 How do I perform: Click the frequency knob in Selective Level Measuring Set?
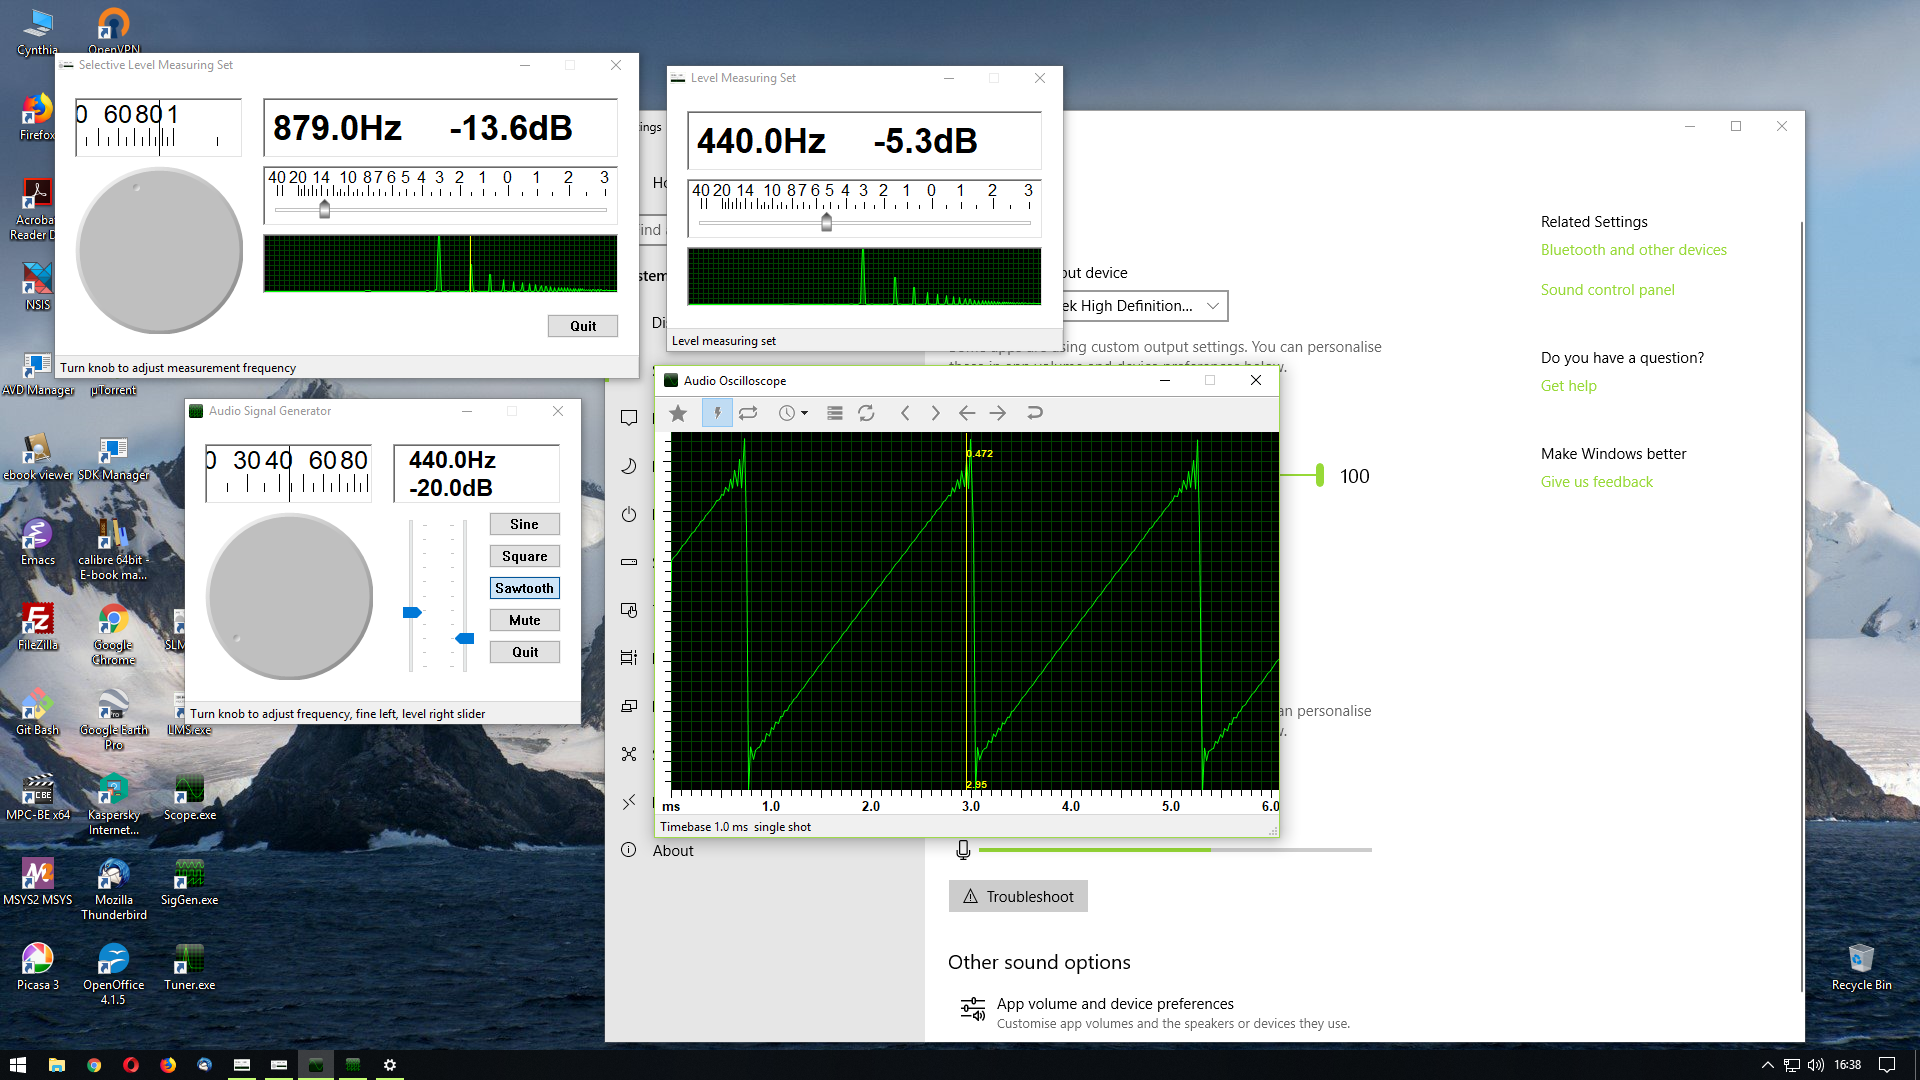click(159, 250)
